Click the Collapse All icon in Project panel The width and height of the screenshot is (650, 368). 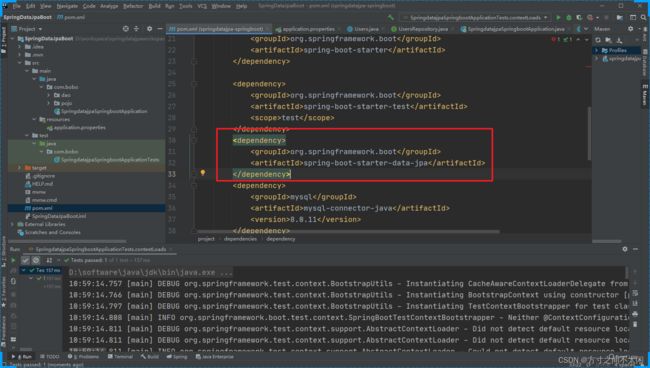[x=136, y=29]
